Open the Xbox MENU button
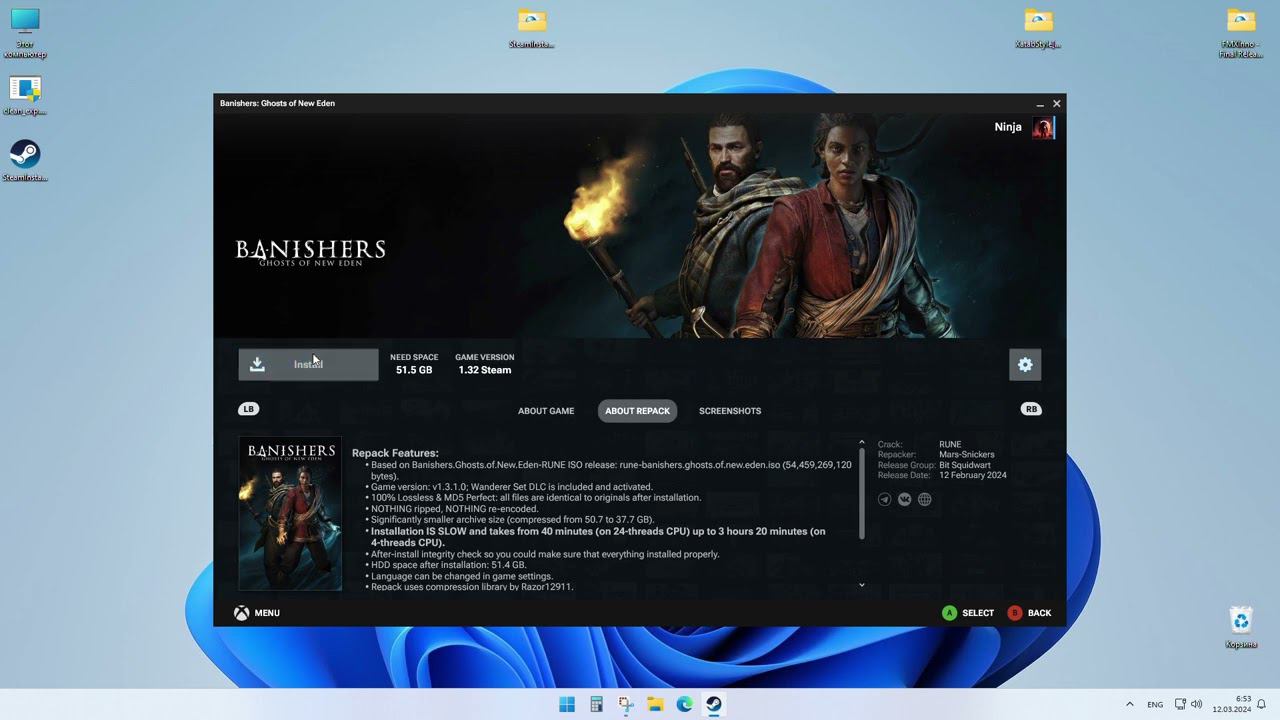Viewport: 1280px width, 720px height. pos(257,613)
